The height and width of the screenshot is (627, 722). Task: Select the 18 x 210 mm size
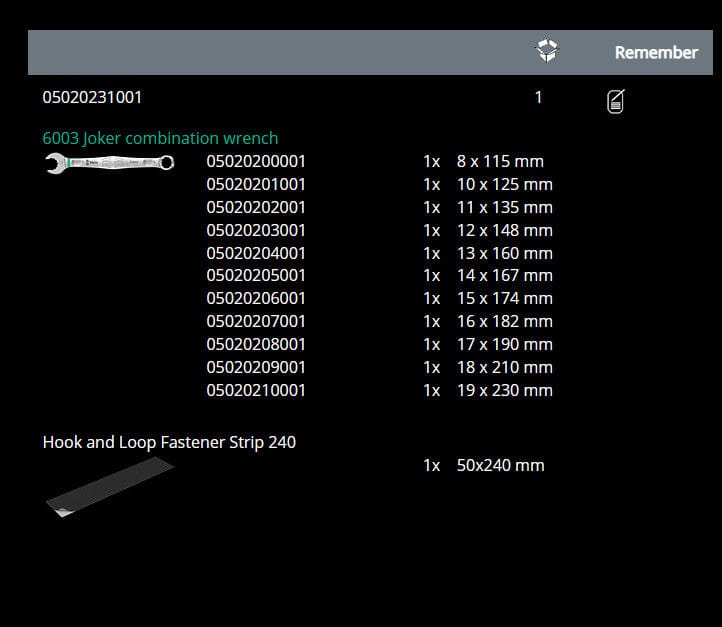504,367
